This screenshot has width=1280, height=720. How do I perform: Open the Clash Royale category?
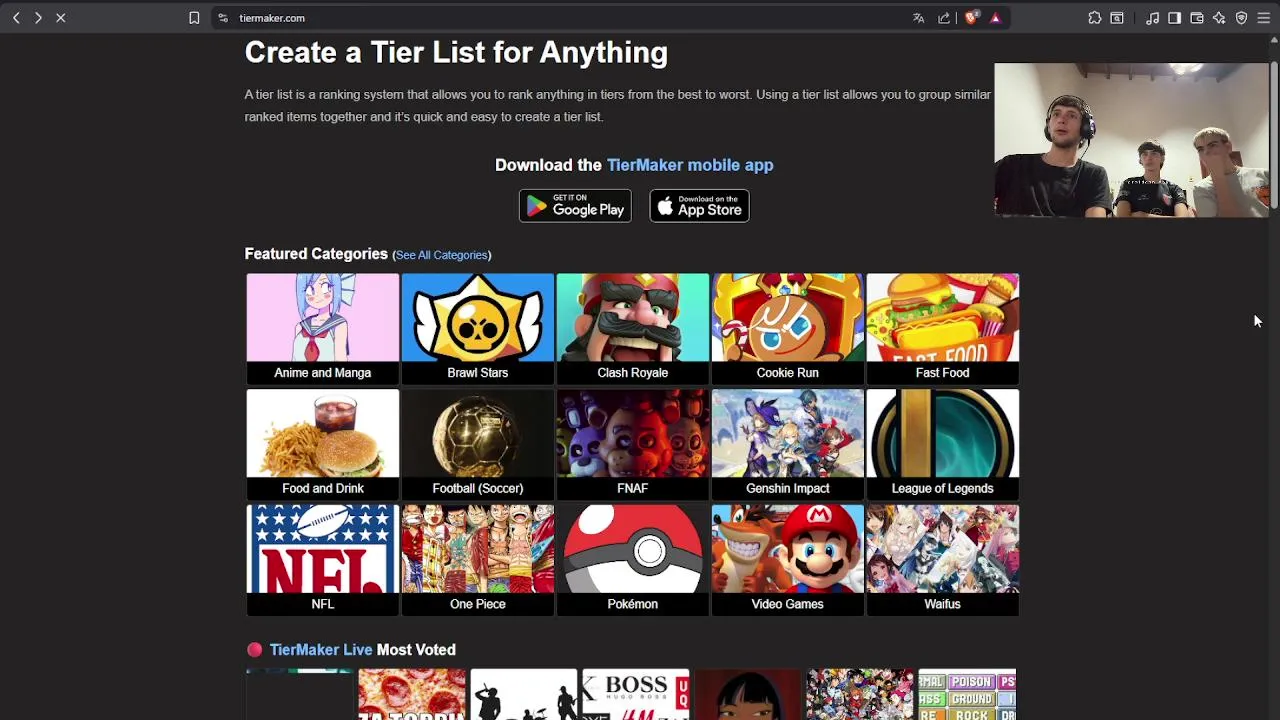tap(632, 328)
